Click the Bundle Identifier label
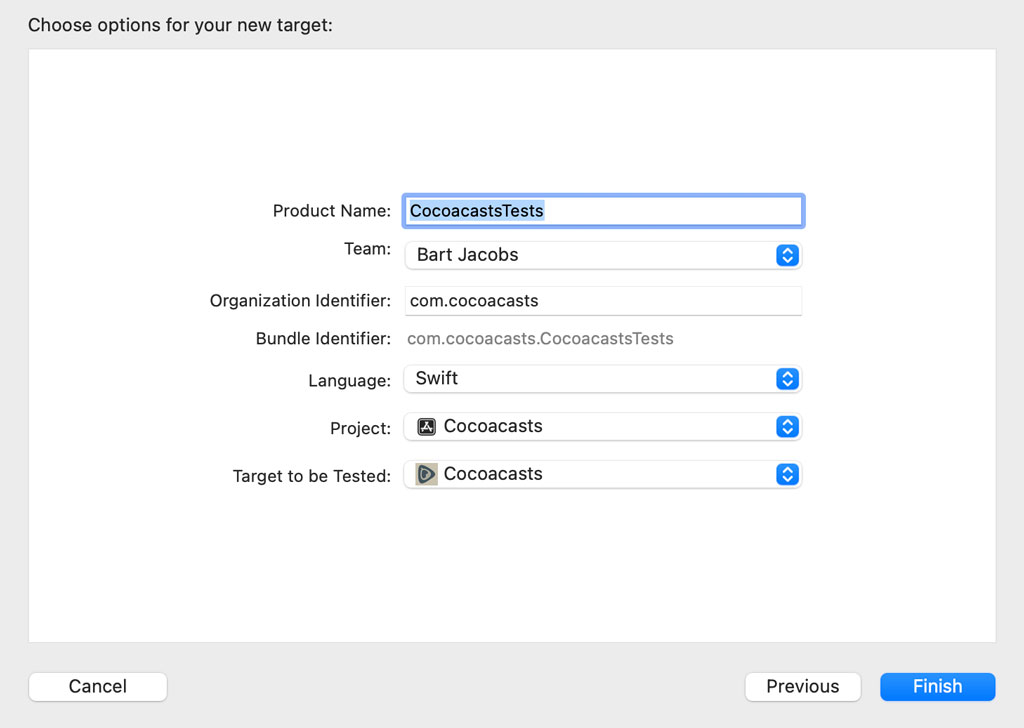Screen dimensions: 1024x728 coord(323,339)
